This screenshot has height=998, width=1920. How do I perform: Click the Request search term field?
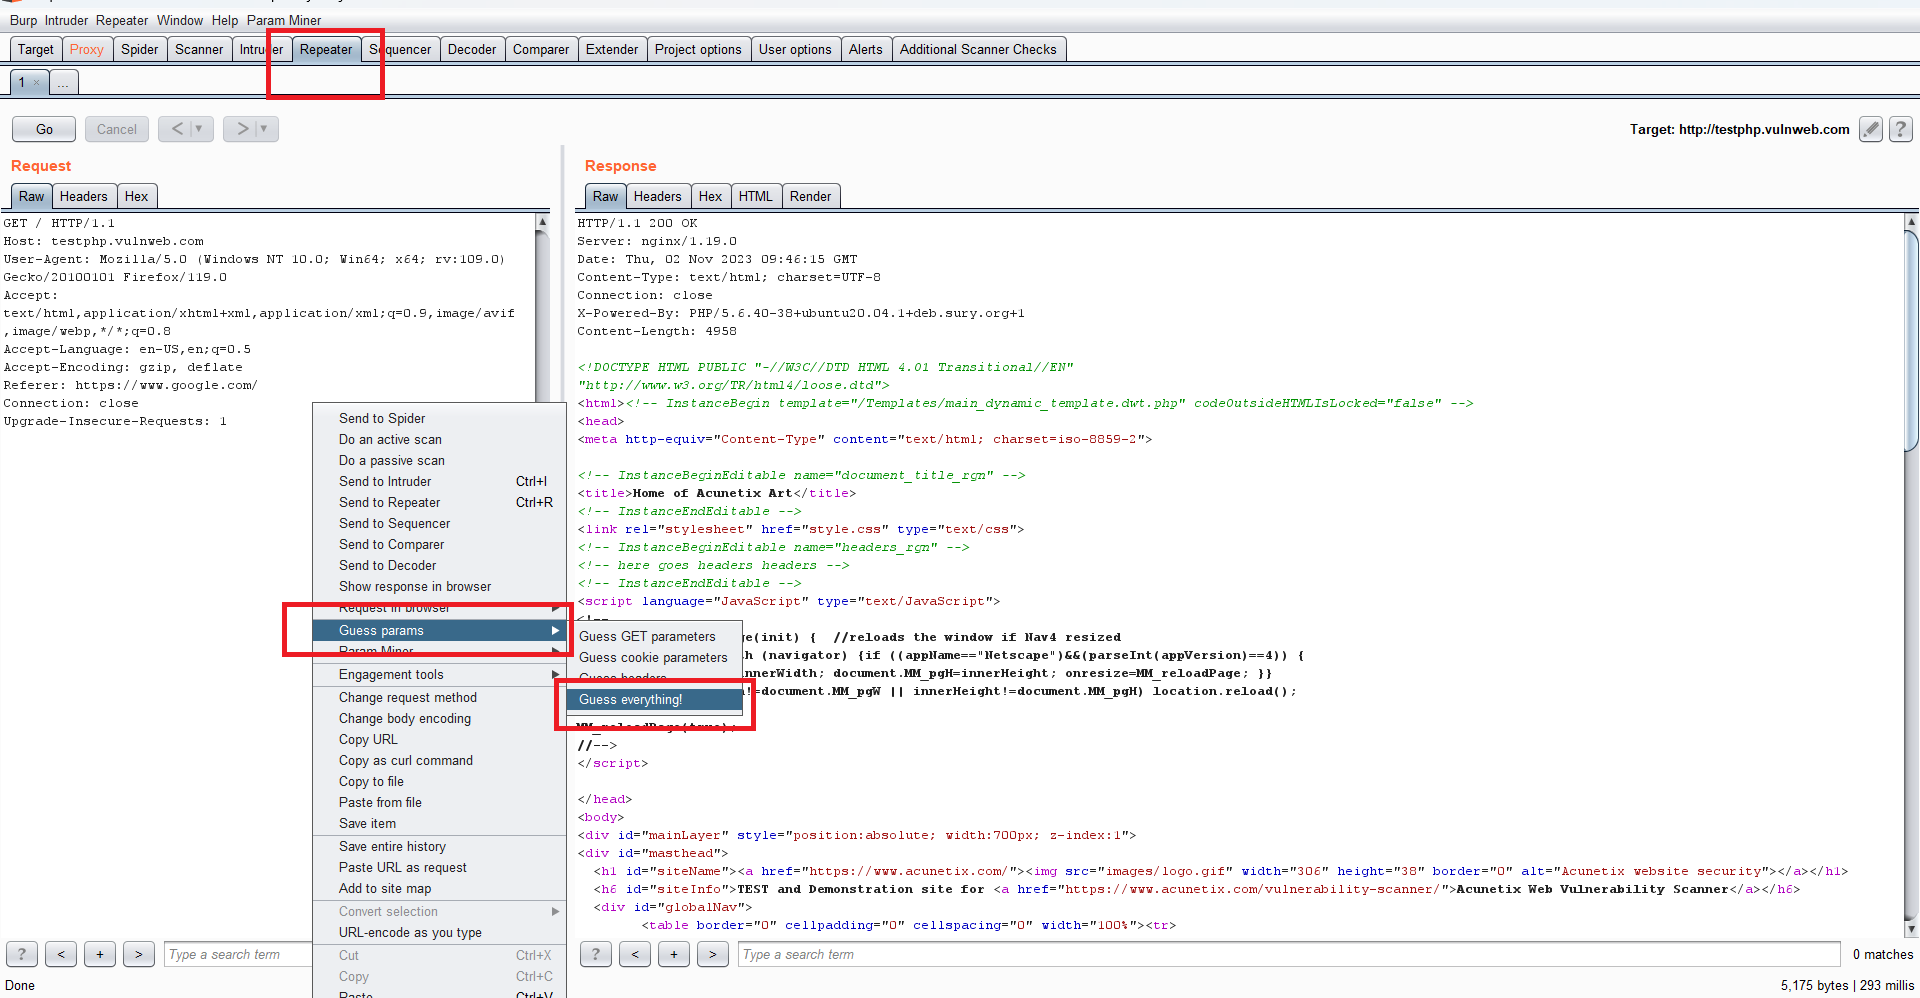[238, 954]
